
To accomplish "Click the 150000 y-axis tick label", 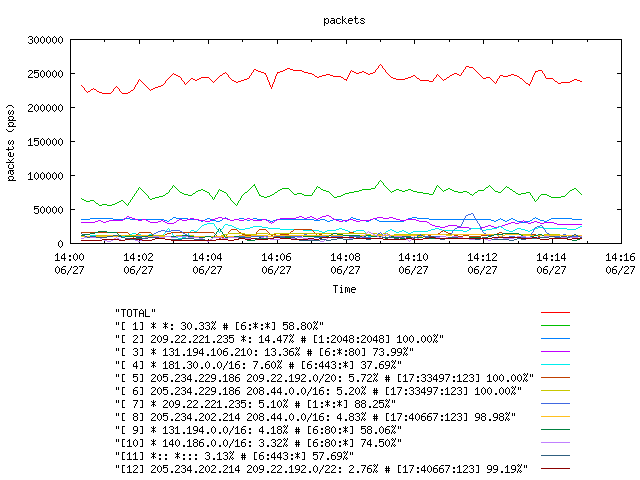I will (45, 142).
